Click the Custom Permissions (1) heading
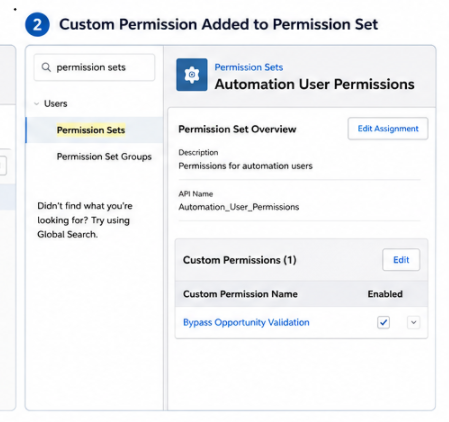449x422 pixels. 240,260
